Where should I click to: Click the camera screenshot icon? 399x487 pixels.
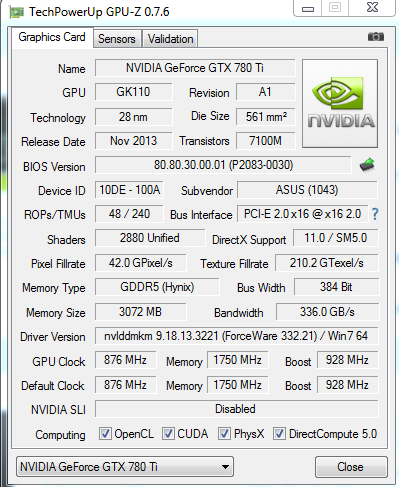[x=376, y=37]
